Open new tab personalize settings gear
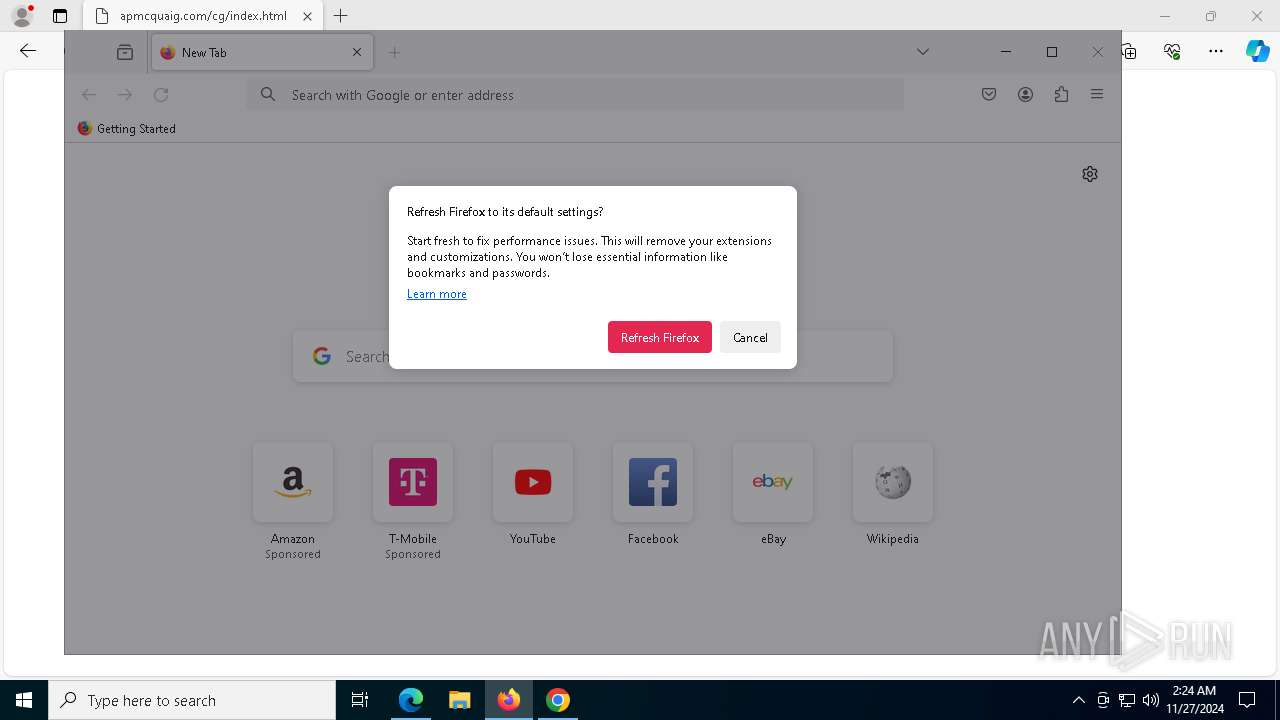The width and height of the screenshot is (1280, 720). (x=1090, y=174)
